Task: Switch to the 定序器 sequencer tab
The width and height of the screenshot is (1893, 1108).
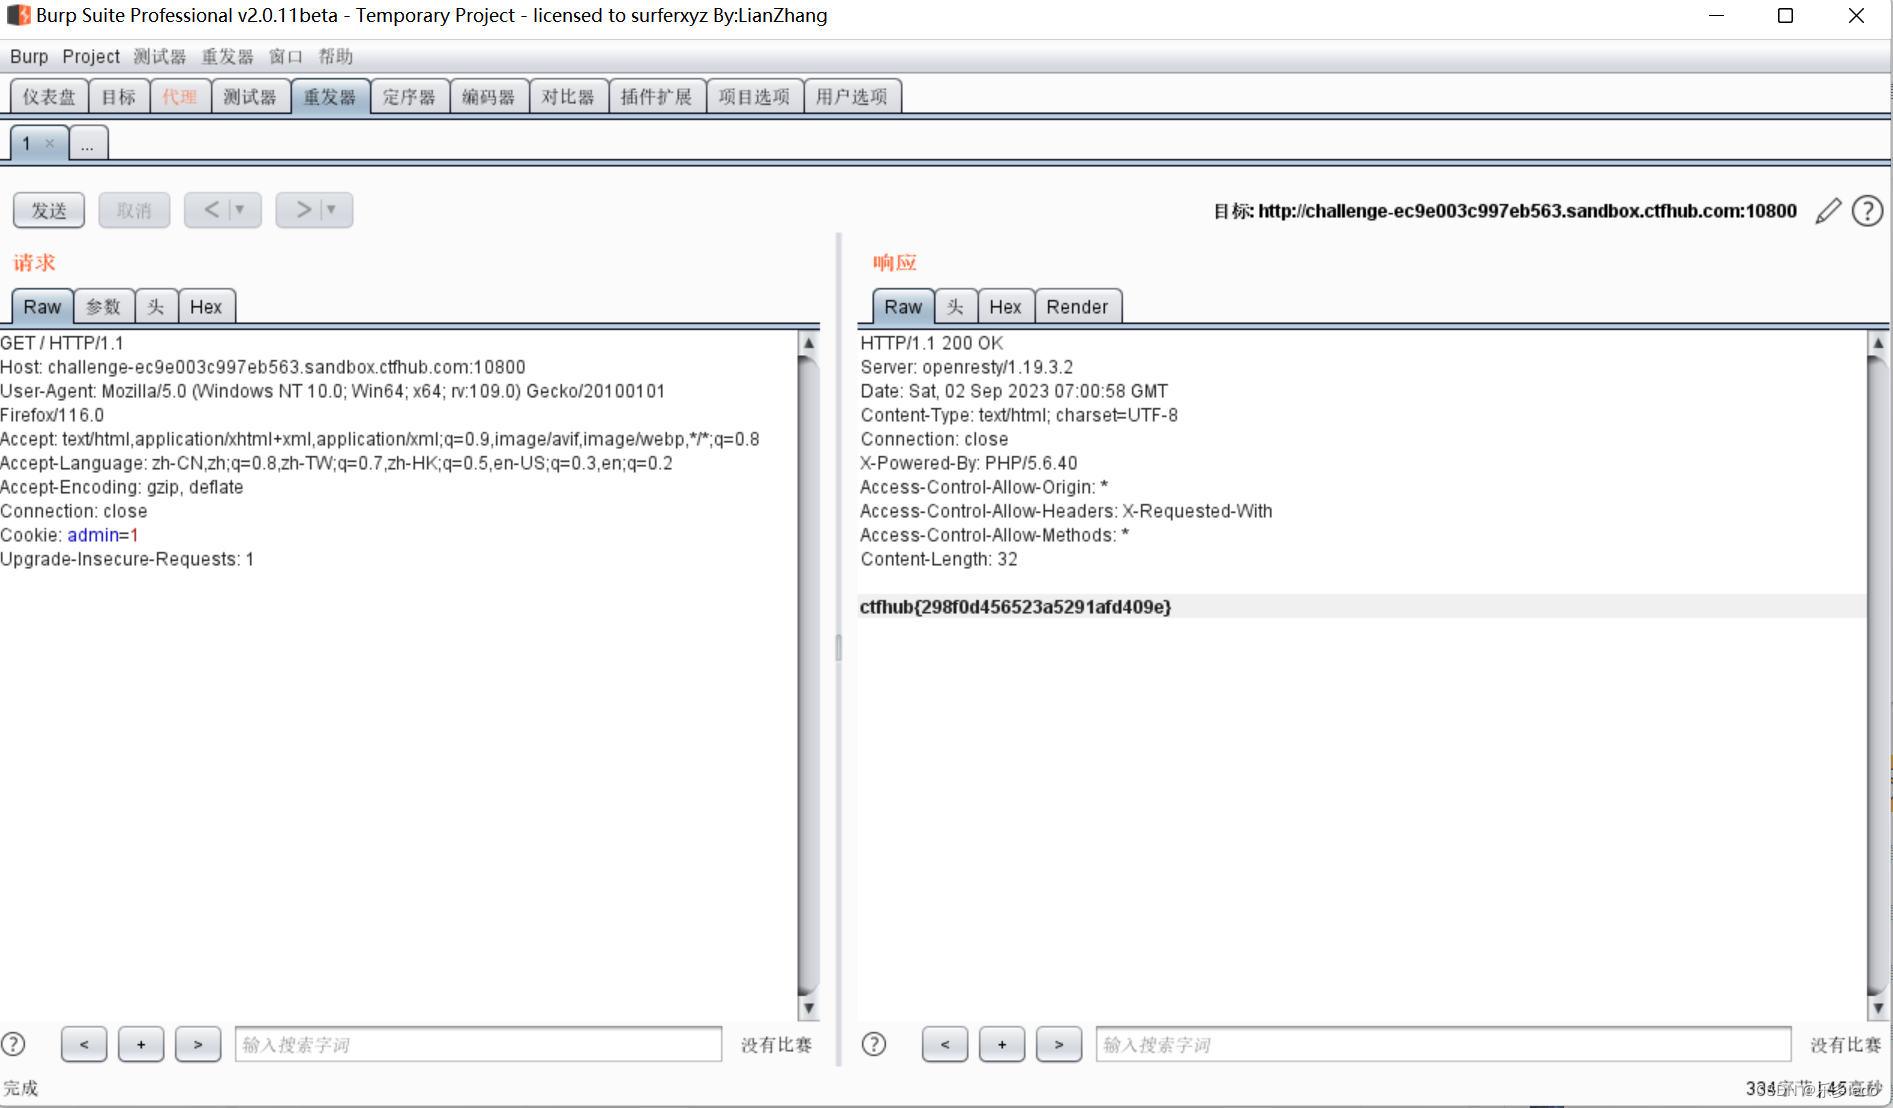Action: click(410, 97)
